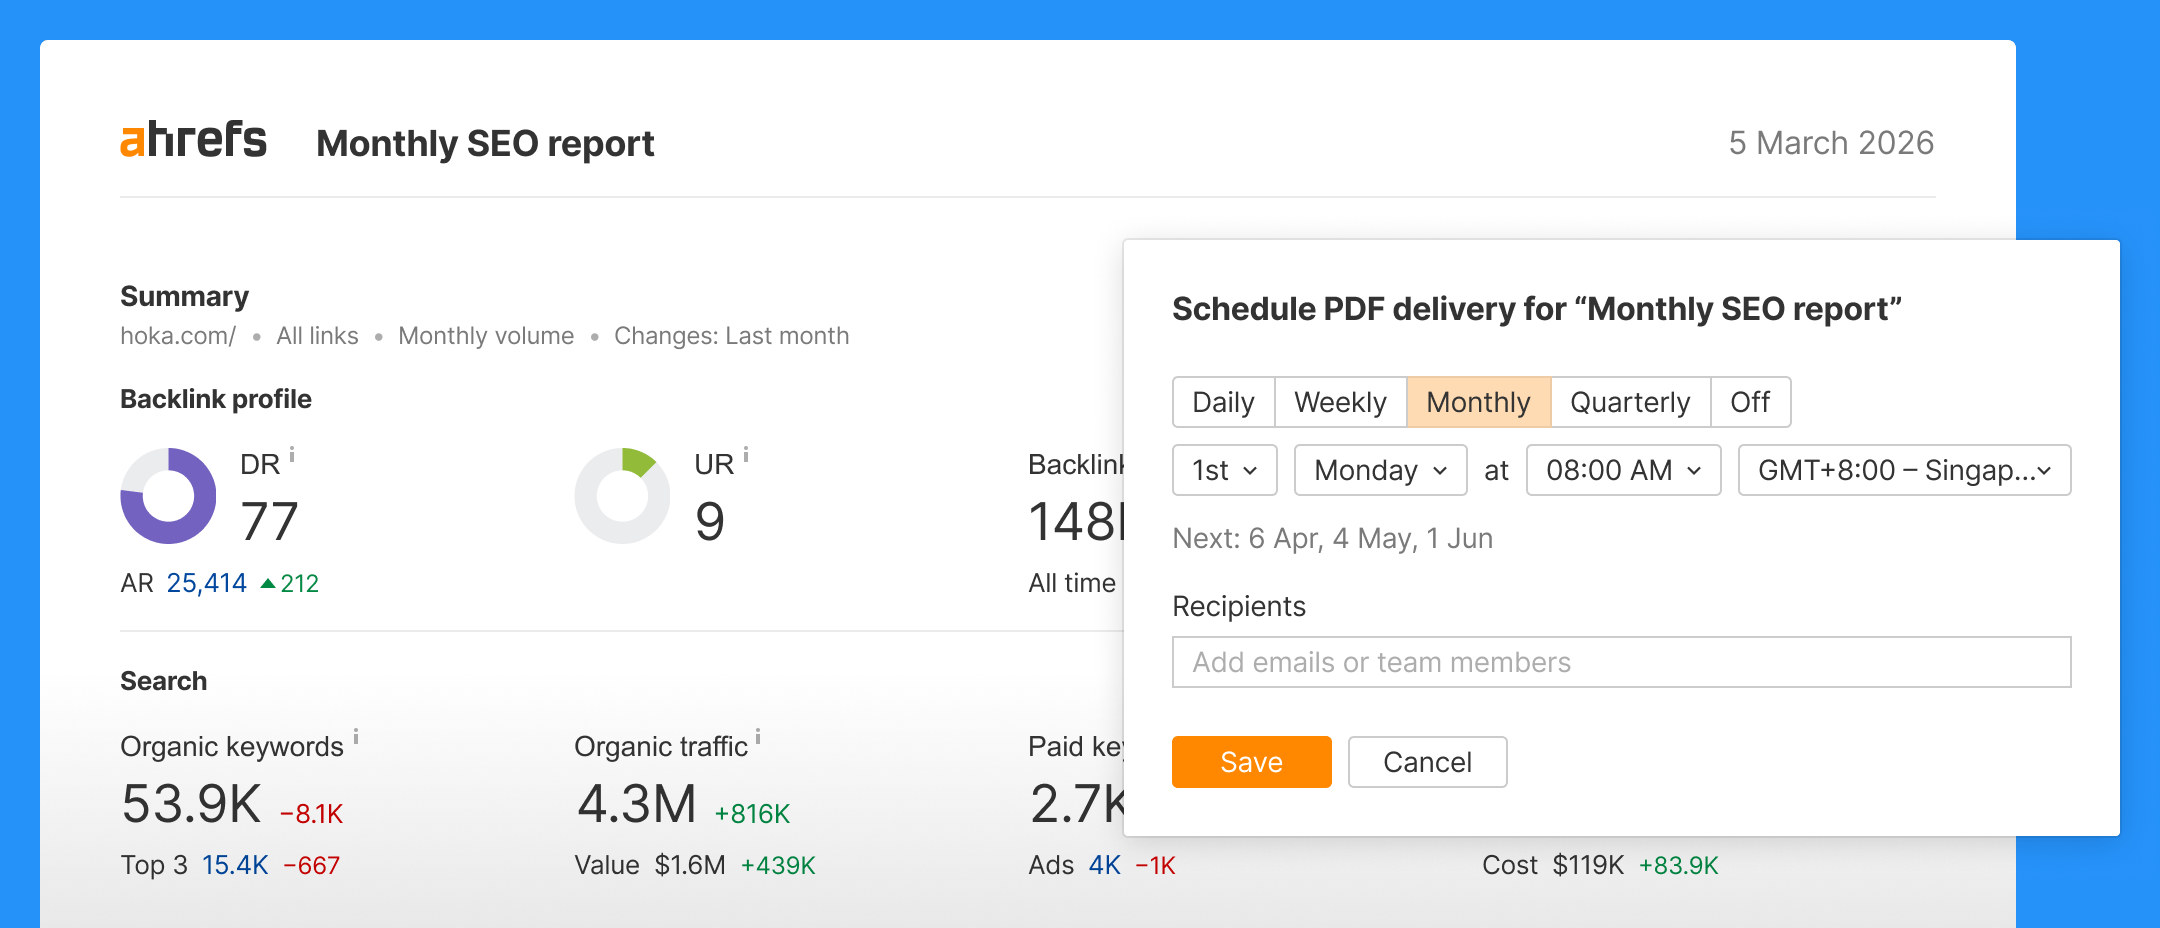Click the Ahrefs logo
Viewport: 2160px width, 928px height.
[194, 140]
